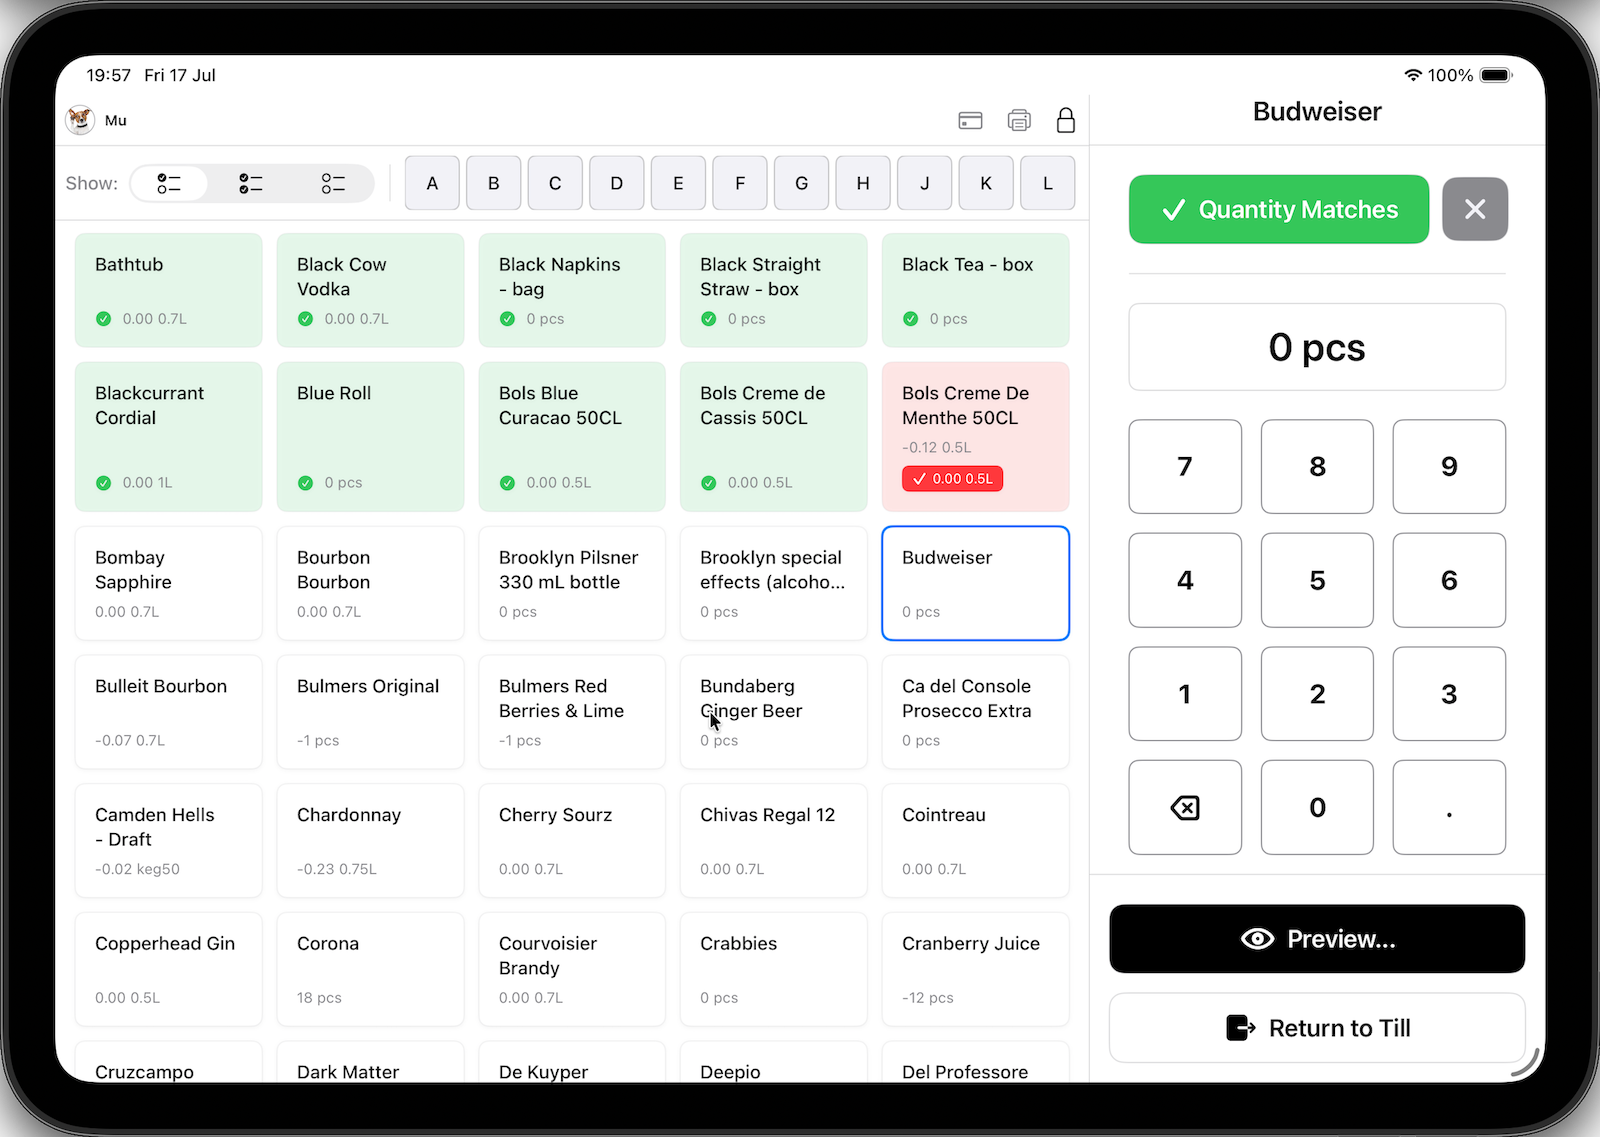Select Brooklyn Pilsner 330 mL bottle card
Viewport: 1600px width, 1137px height.
(x=572, y=583)
